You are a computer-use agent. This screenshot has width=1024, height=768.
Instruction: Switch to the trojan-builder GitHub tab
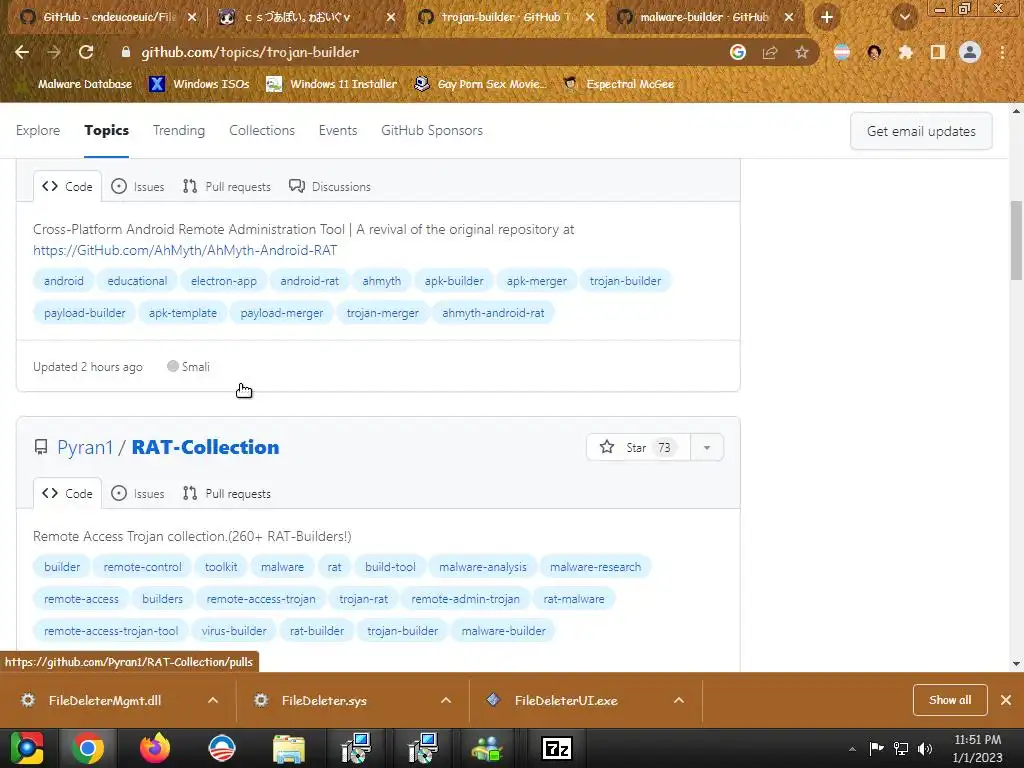506,18
